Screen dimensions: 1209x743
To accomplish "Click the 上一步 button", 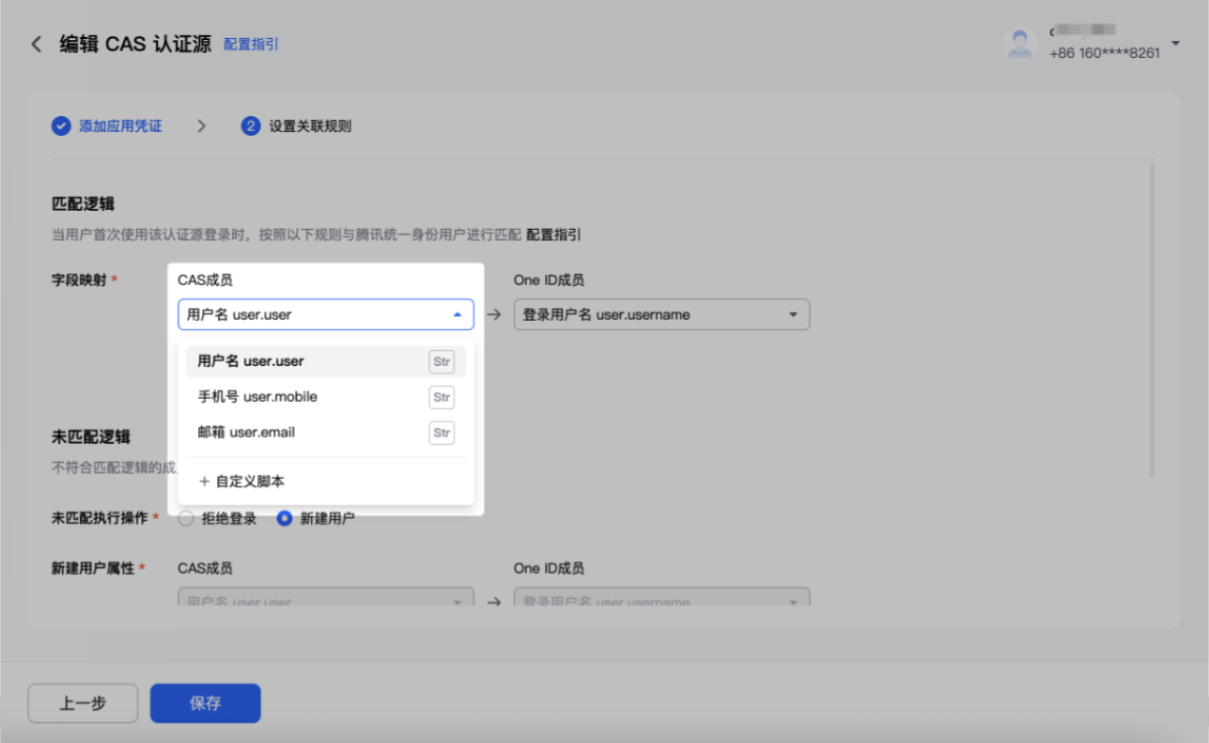I will tap(83, 703).
